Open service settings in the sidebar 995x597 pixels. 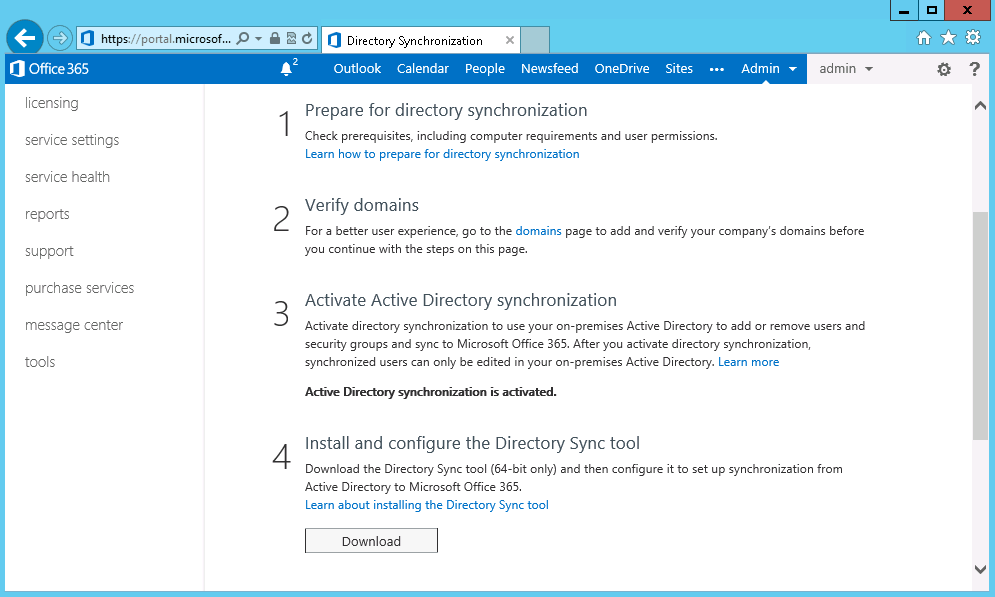click(72, 140)
